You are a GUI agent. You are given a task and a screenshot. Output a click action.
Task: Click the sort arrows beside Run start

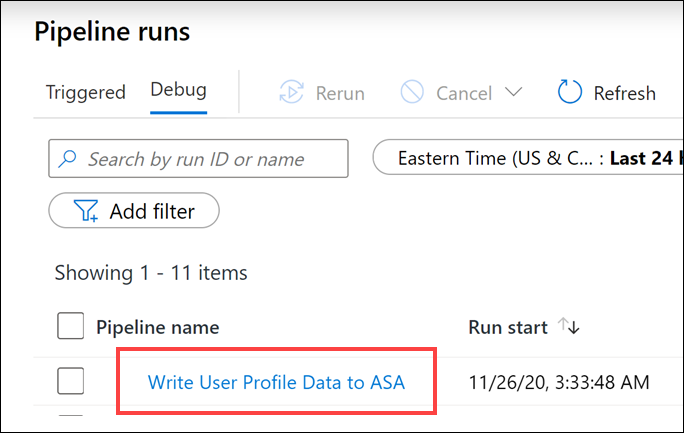(x=569, y=327)
